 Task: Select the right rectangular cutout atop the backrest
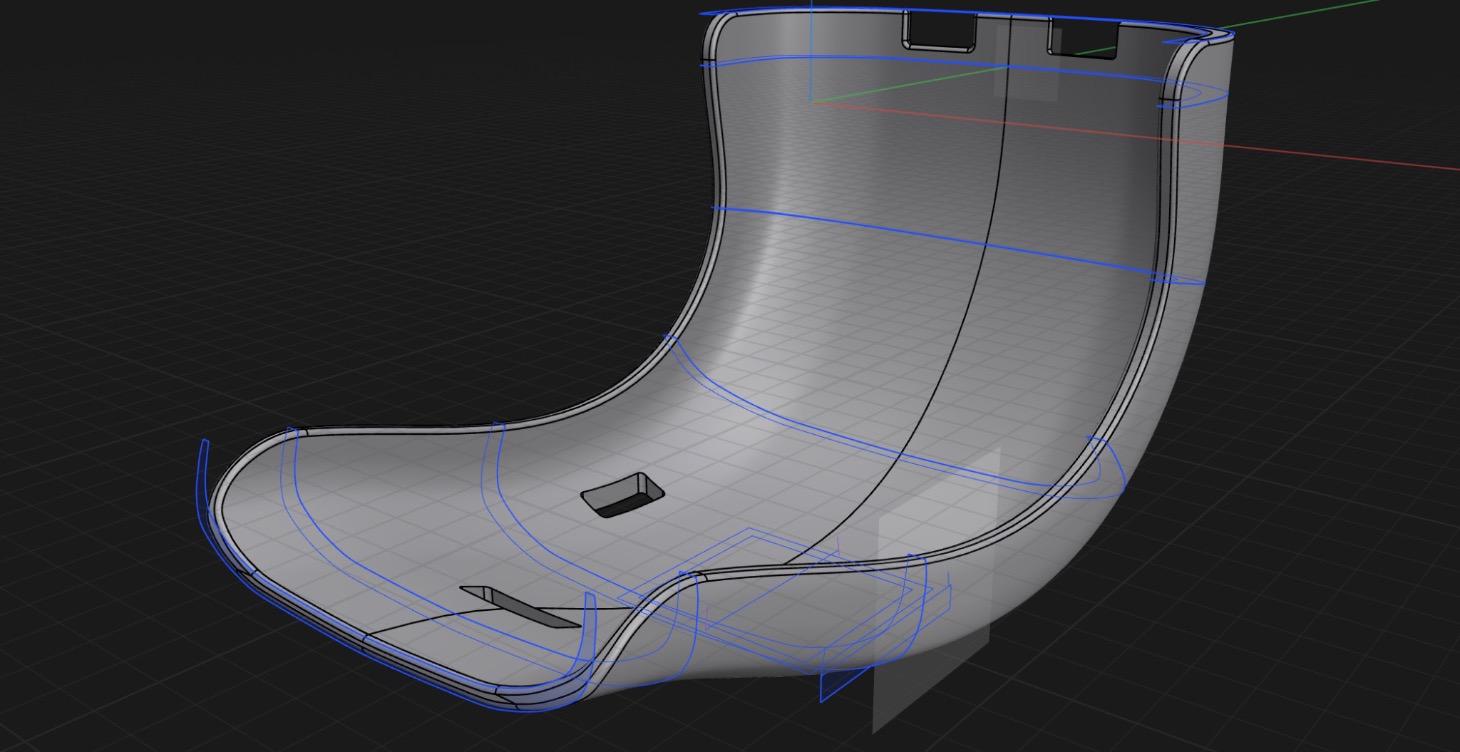1083,38
